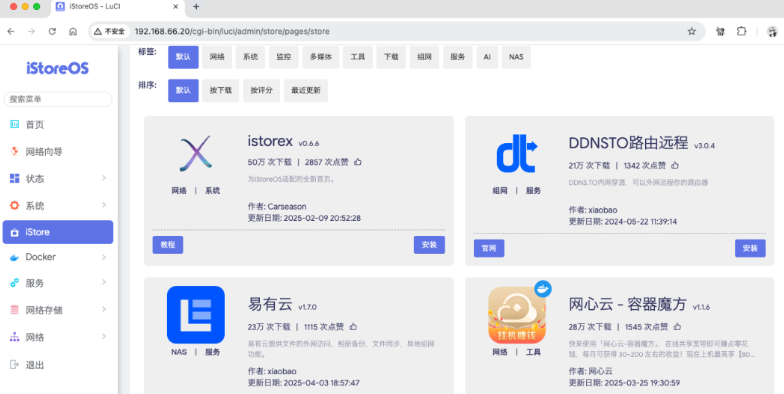The width and height of the screenshot is (784, 394).
Task: Like the DDNSTO app via thumbs-up icon
Action: point(674,165)
